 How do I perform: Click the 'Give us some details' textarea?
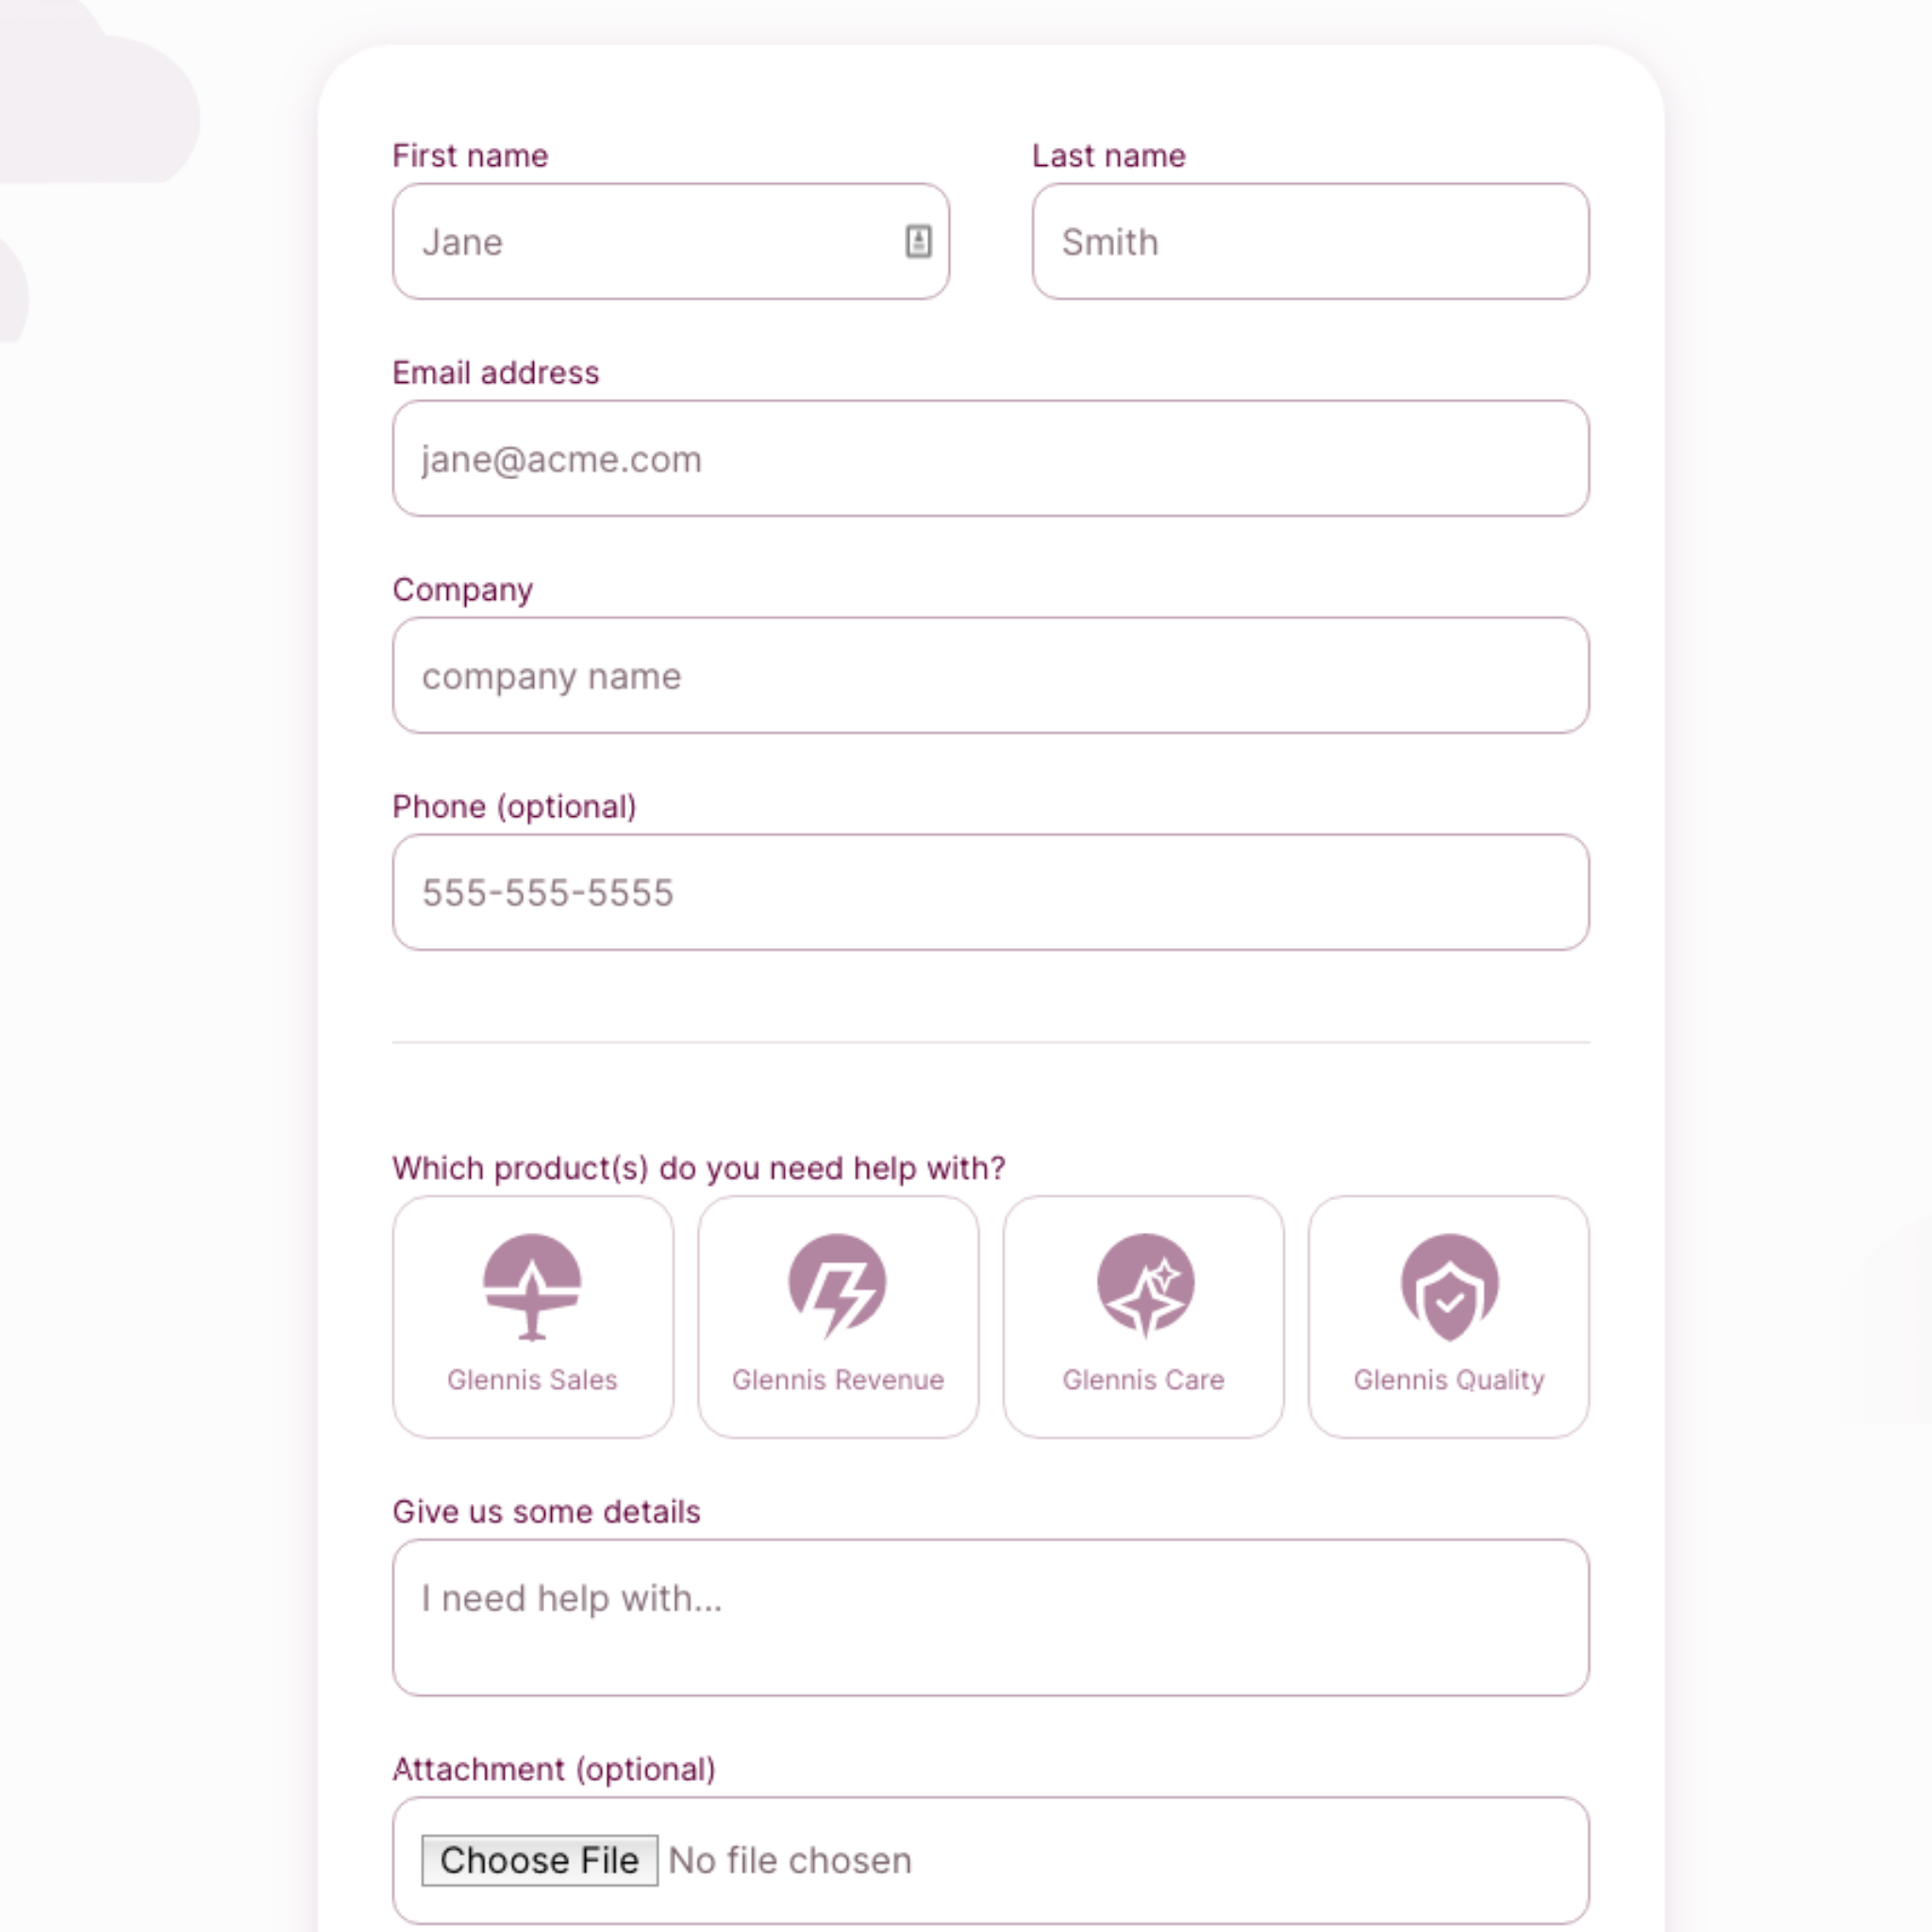990,1617
